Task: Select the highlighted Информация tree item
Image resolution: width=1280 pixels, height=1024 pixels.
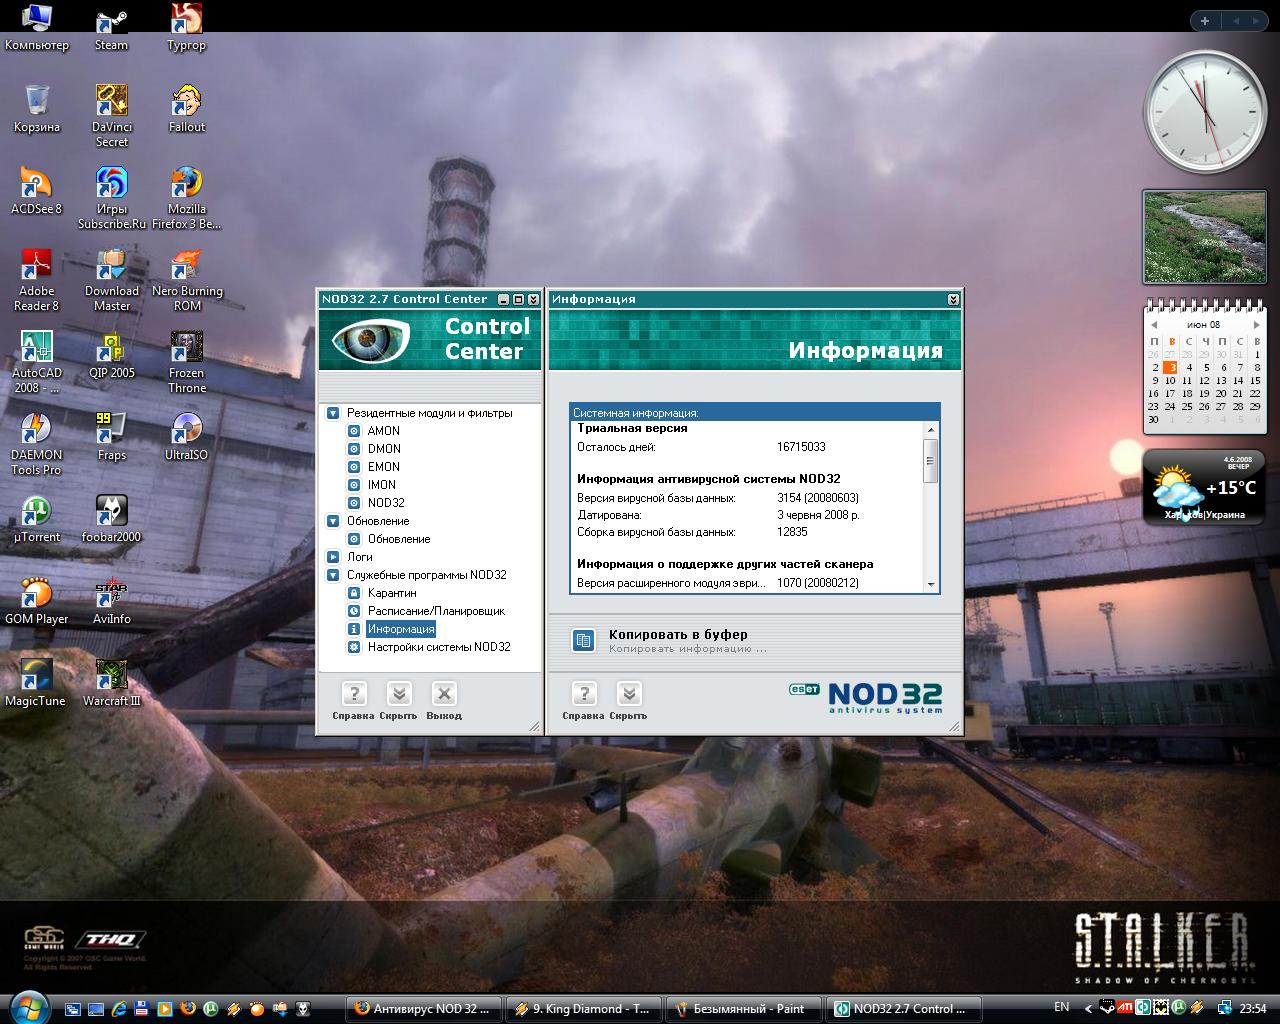Action: click(x=401, y=629)
